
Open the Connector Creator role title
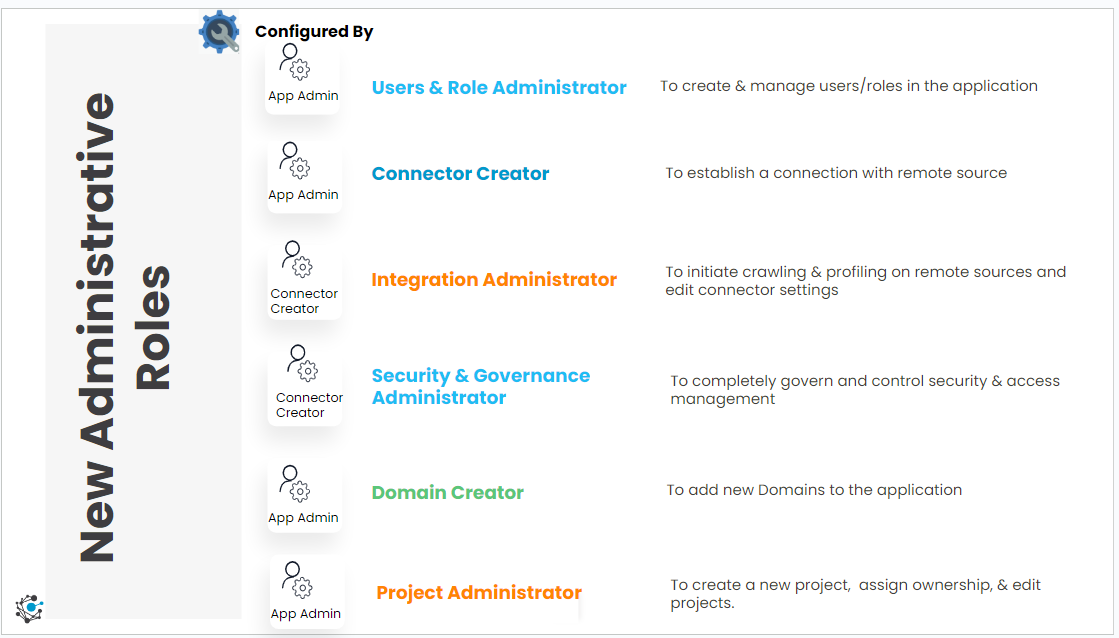pyautogui.click(x=460, y=173)
